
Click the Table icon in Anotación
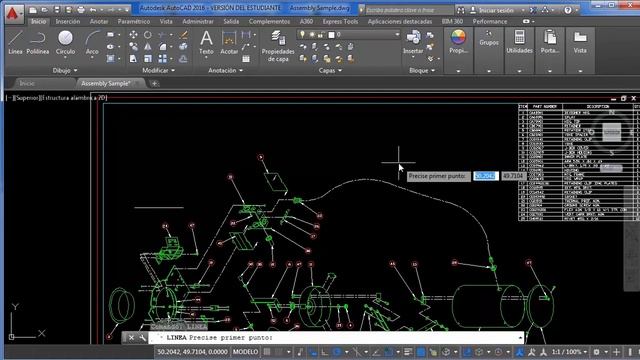[246, 59]
